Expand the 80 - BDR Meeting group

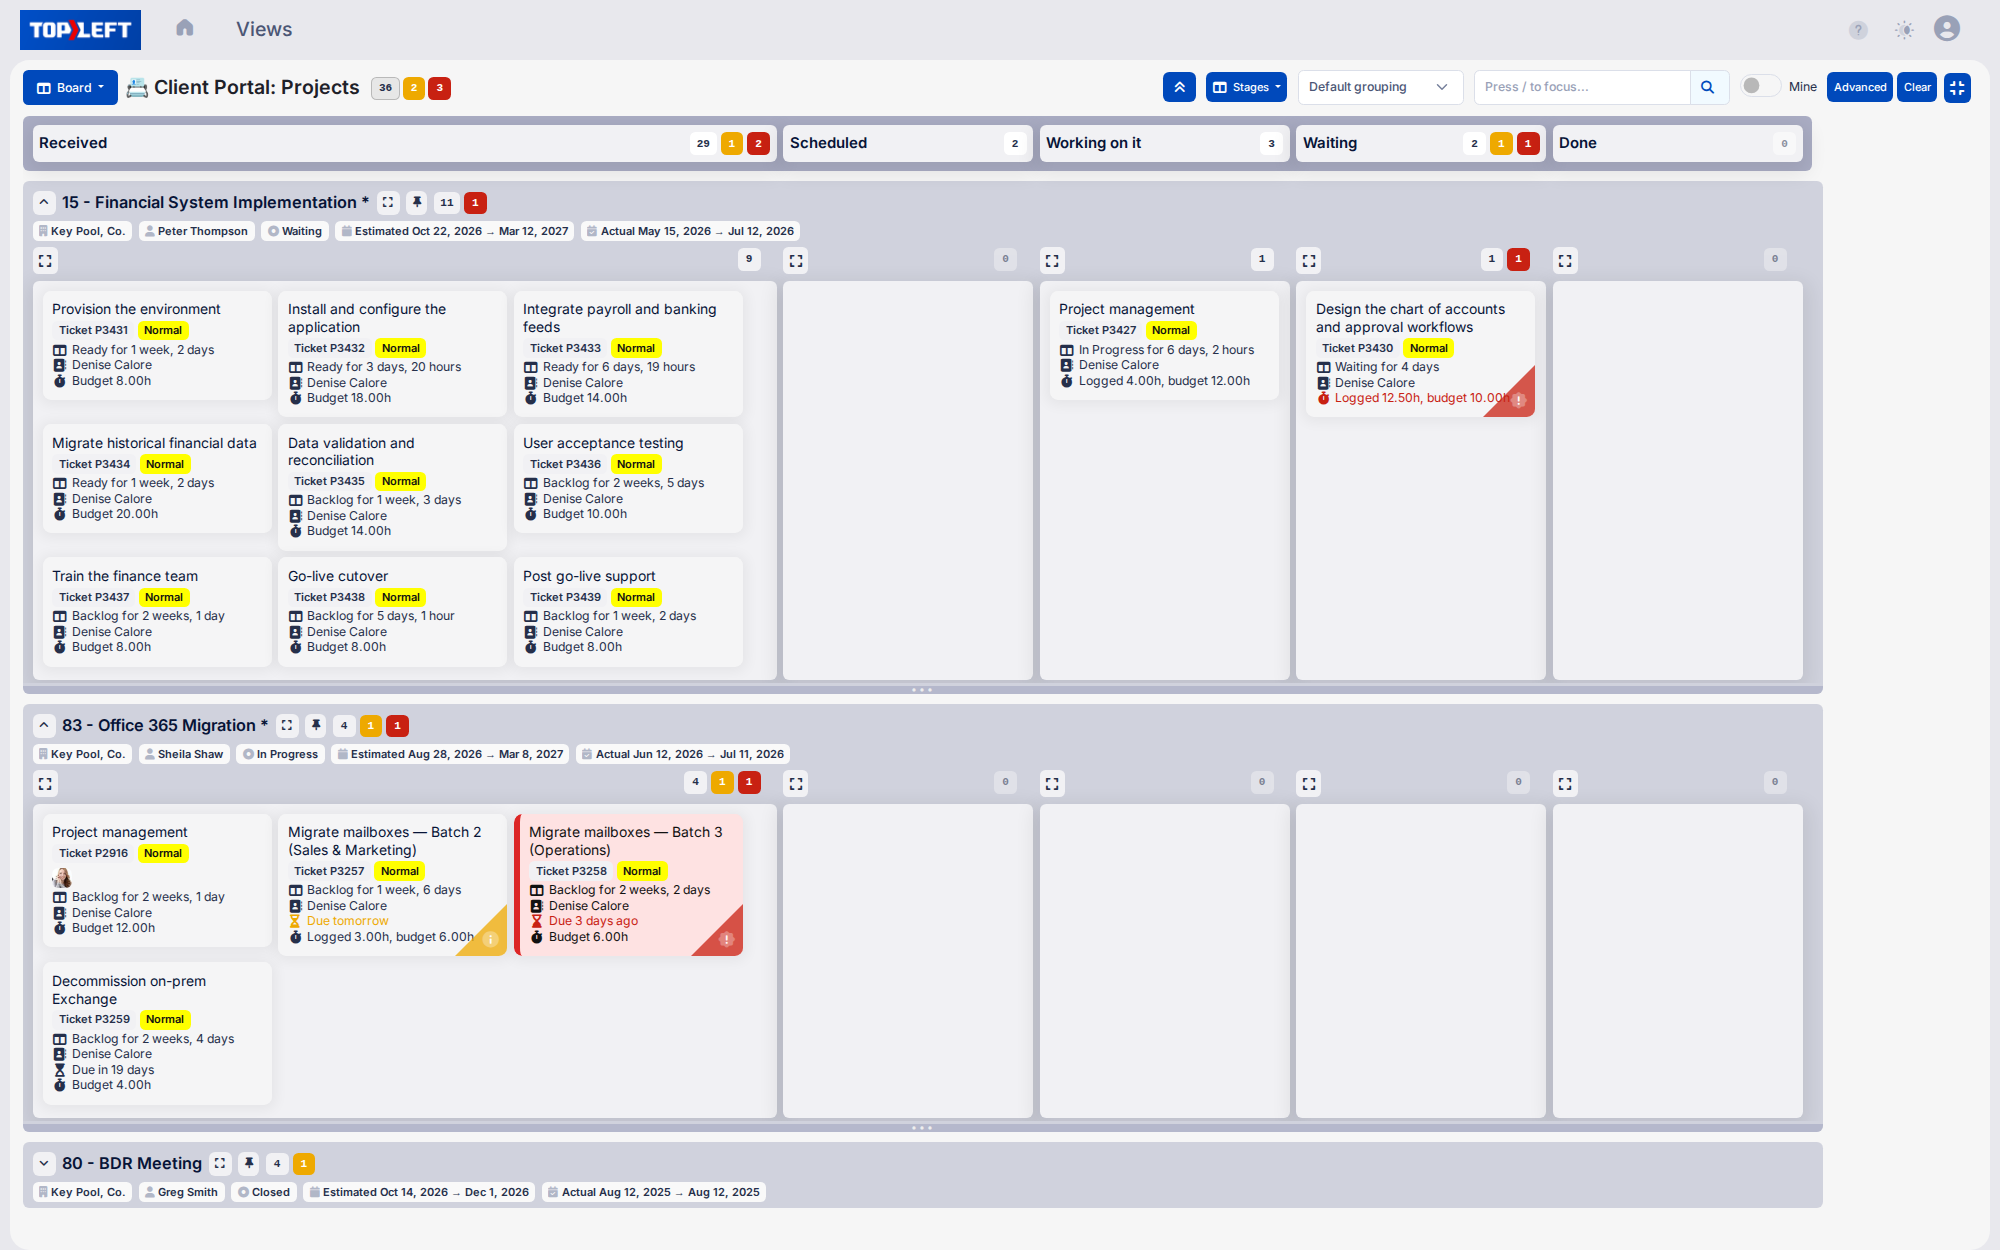point(44,1163)
